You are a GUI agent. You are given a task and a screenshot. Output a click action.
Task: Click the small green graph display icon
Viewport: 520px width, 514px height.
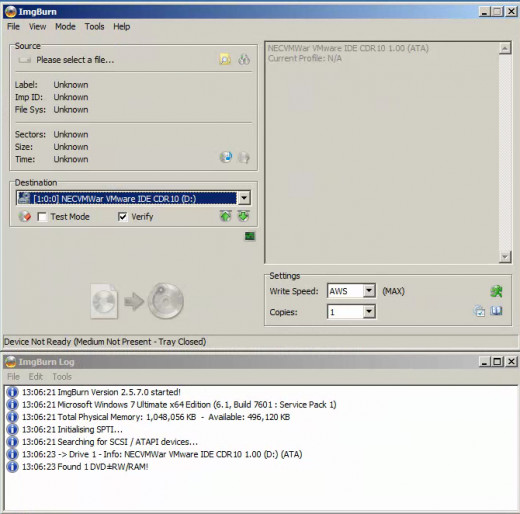(x=250, y=236)
